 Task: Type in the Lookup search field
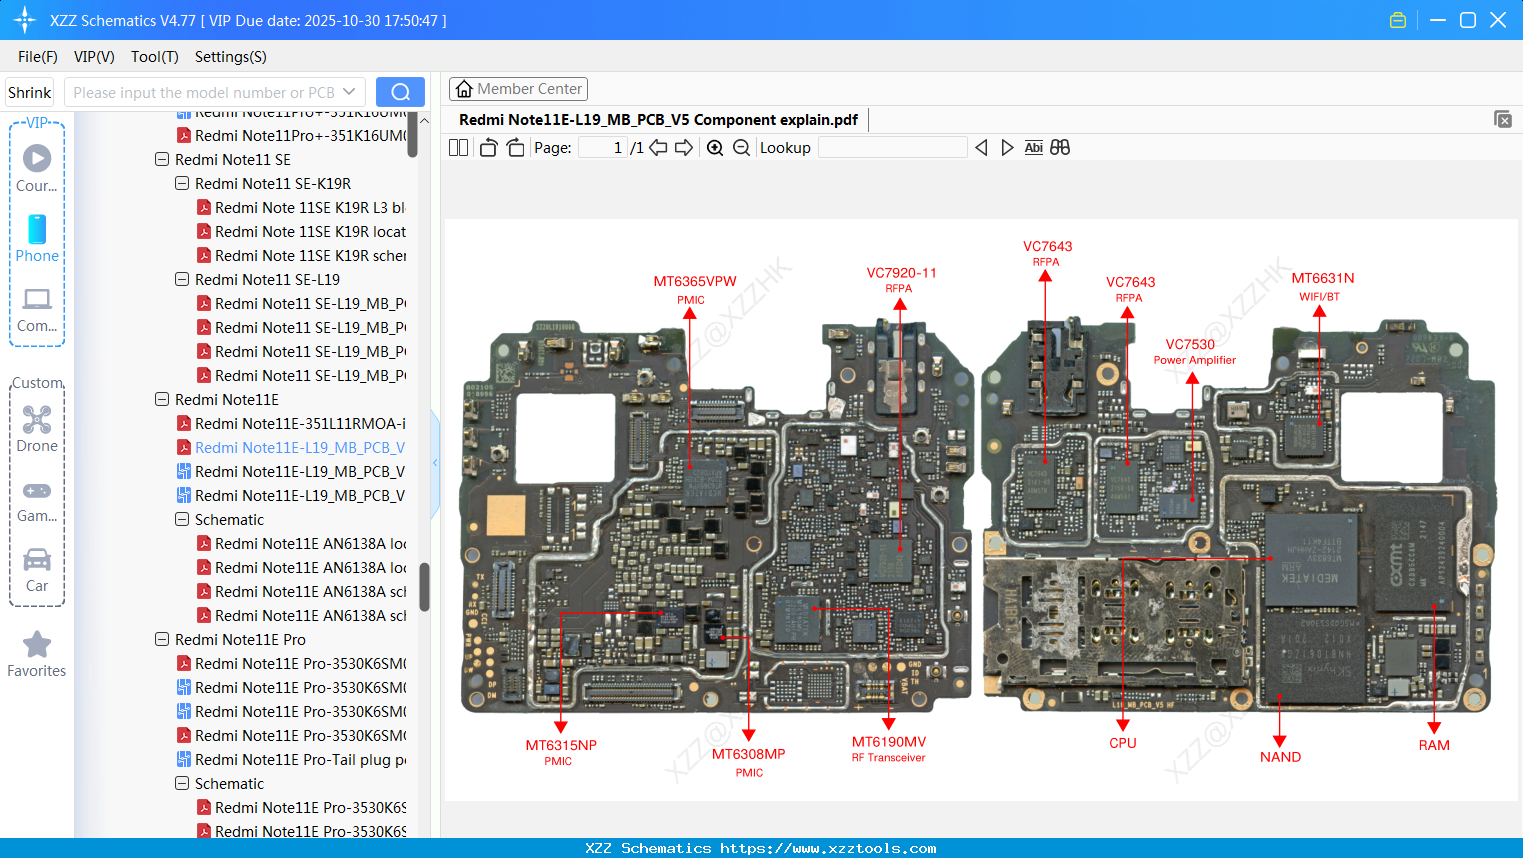click(x=893, y=147)
